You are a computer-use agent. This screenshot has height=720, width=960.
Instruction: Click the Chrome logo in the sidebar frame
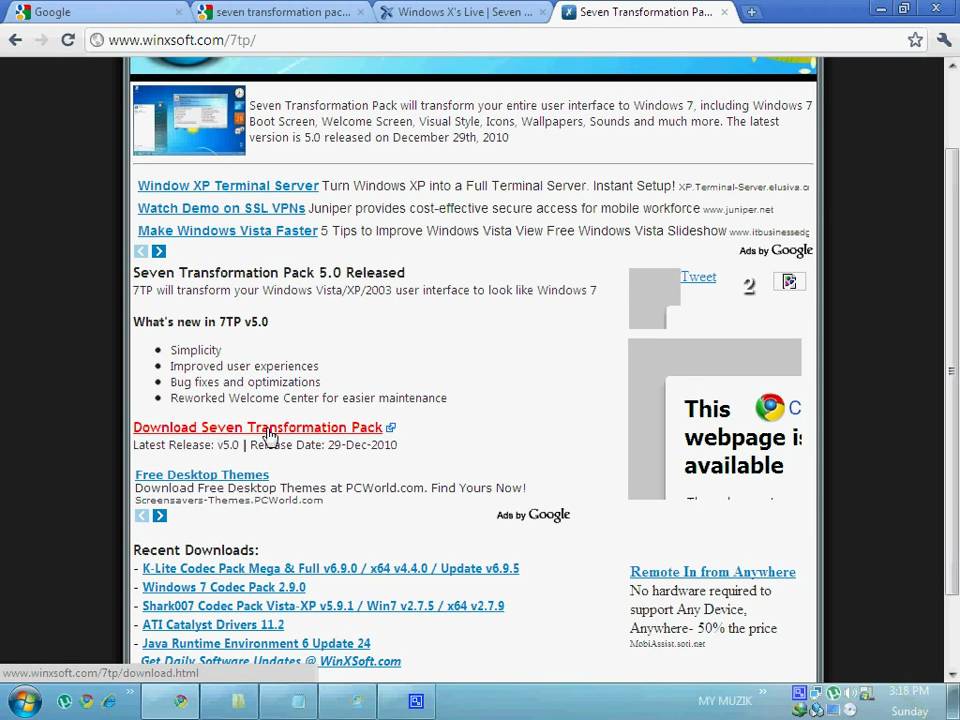pos(770,408)
